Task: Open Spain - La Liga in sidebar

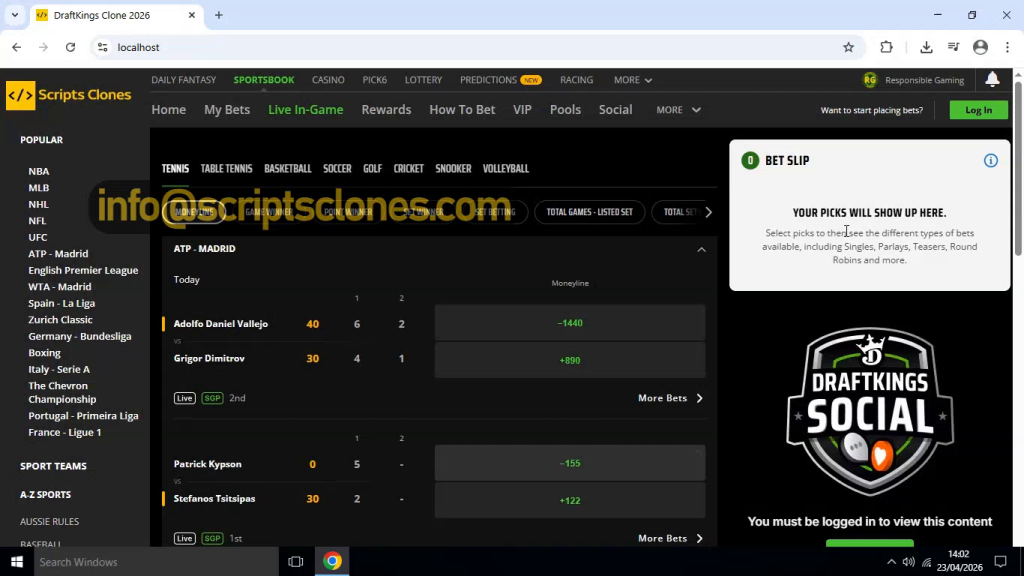Action: (61, 303)
